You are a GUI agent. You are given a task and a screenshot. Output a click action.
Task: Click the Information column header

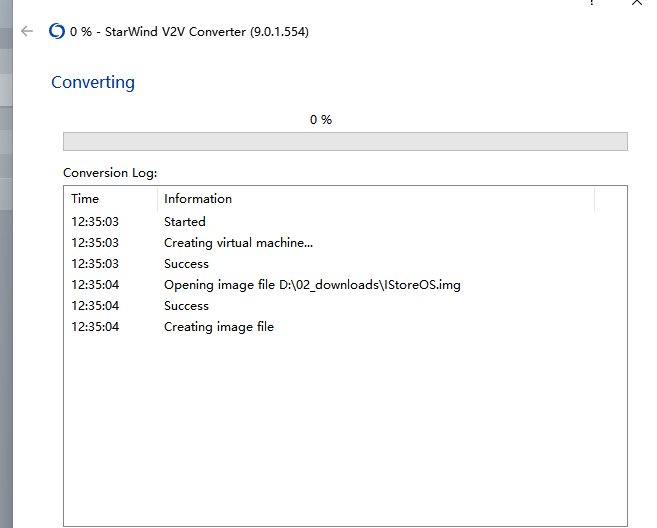(x=198, y=199)
